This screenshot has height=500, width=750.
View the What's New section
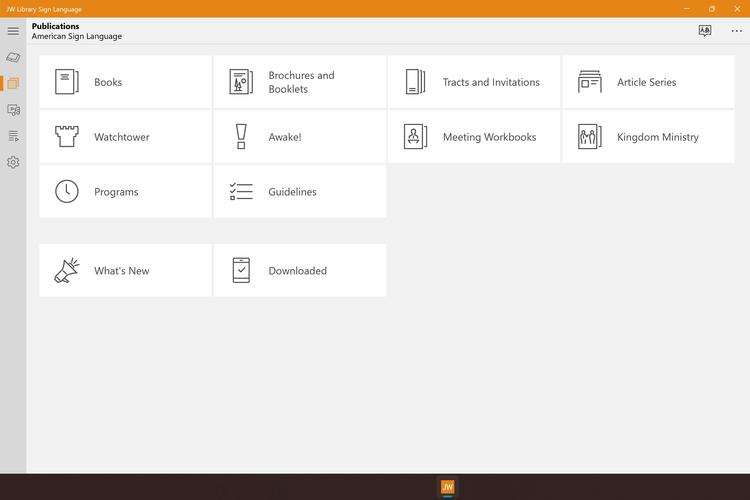(125, 271)
